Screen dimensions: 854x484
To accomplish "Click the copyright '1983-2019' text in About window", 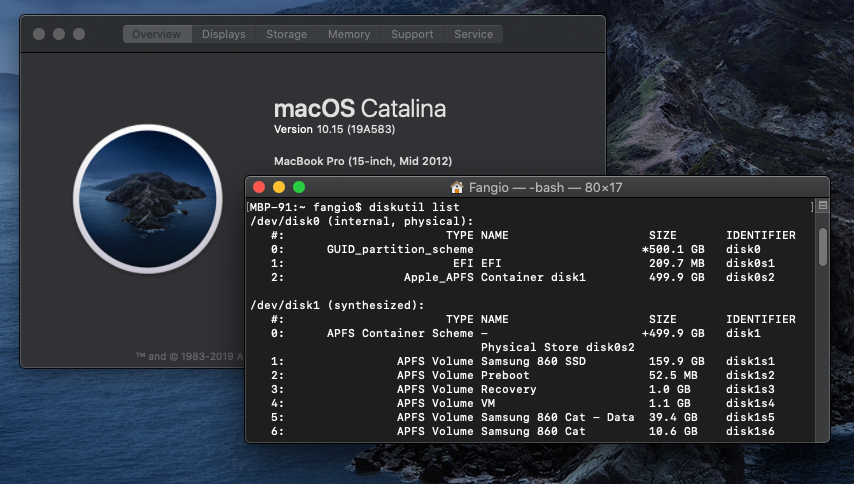I will point(207,357).
